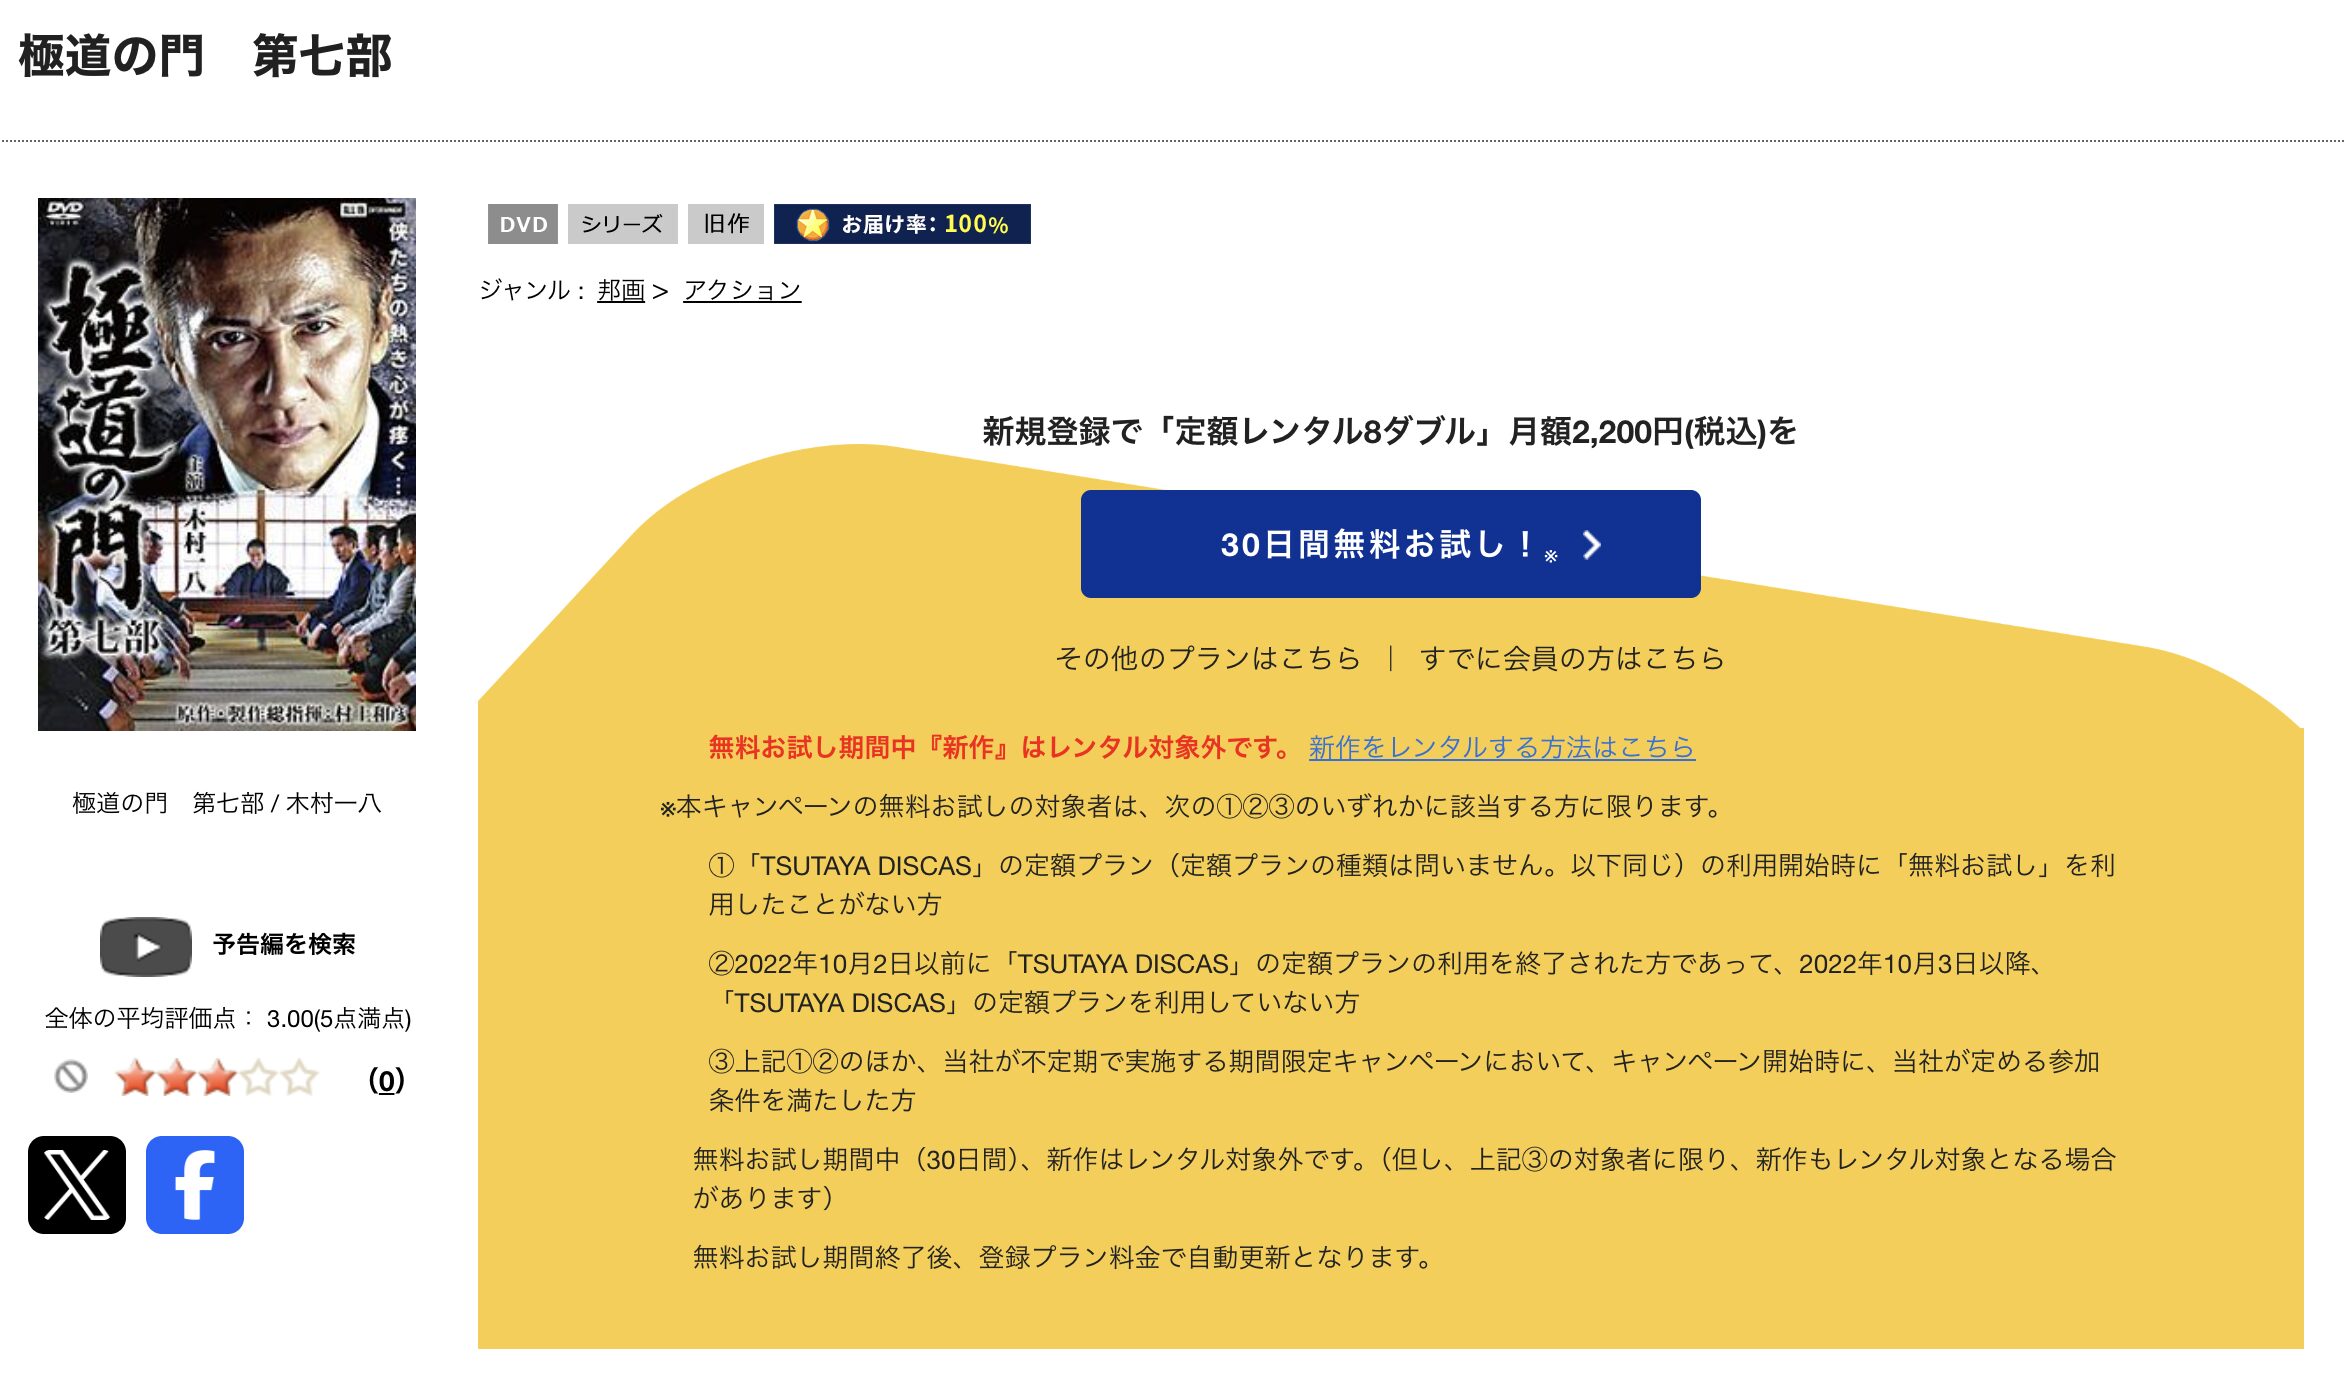2346x1382 pixels.
Task: Share on X (Twitter) icon
Action: tap(77, 1185)
